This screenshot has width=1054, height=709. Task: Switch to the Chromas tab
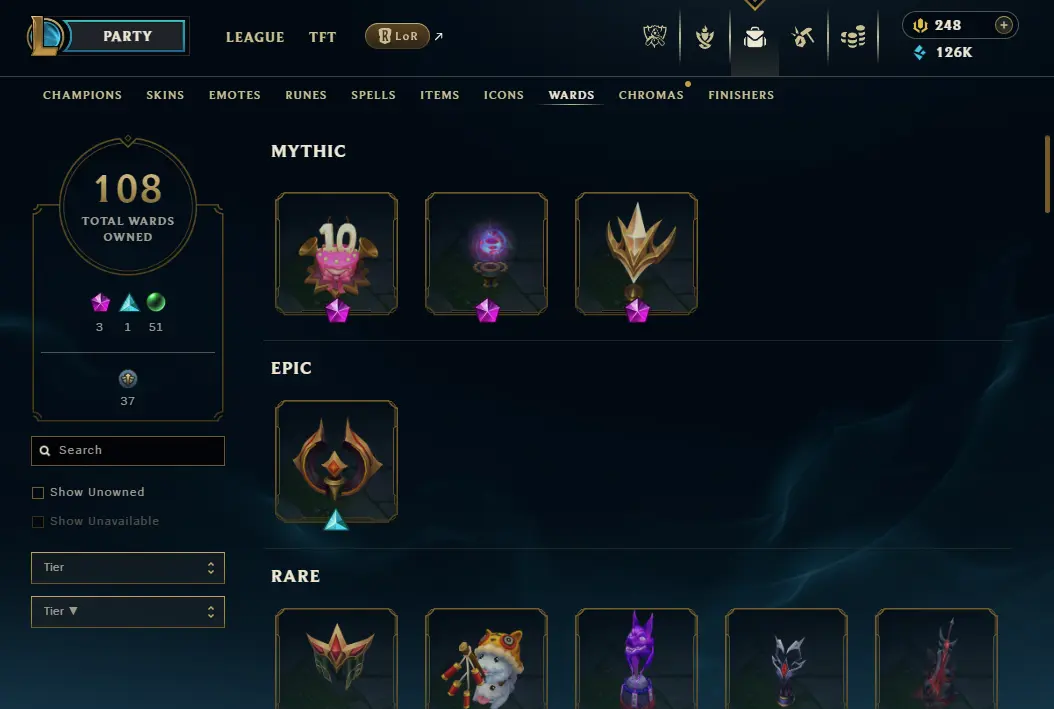[651, 95]
